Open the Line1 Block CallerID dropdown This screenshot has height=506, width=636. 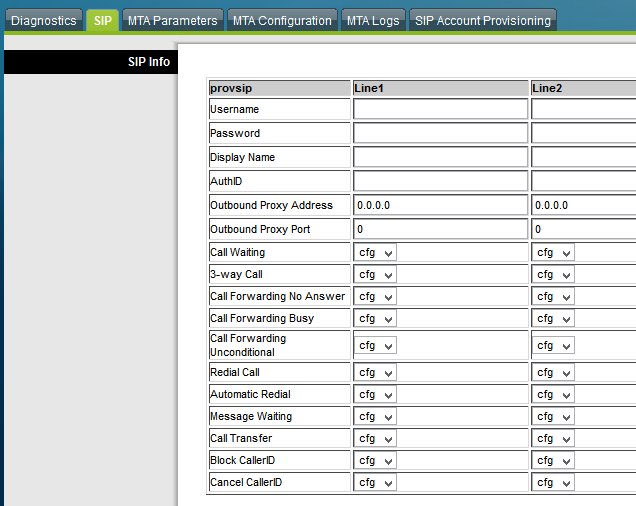(x=376, y=461)
